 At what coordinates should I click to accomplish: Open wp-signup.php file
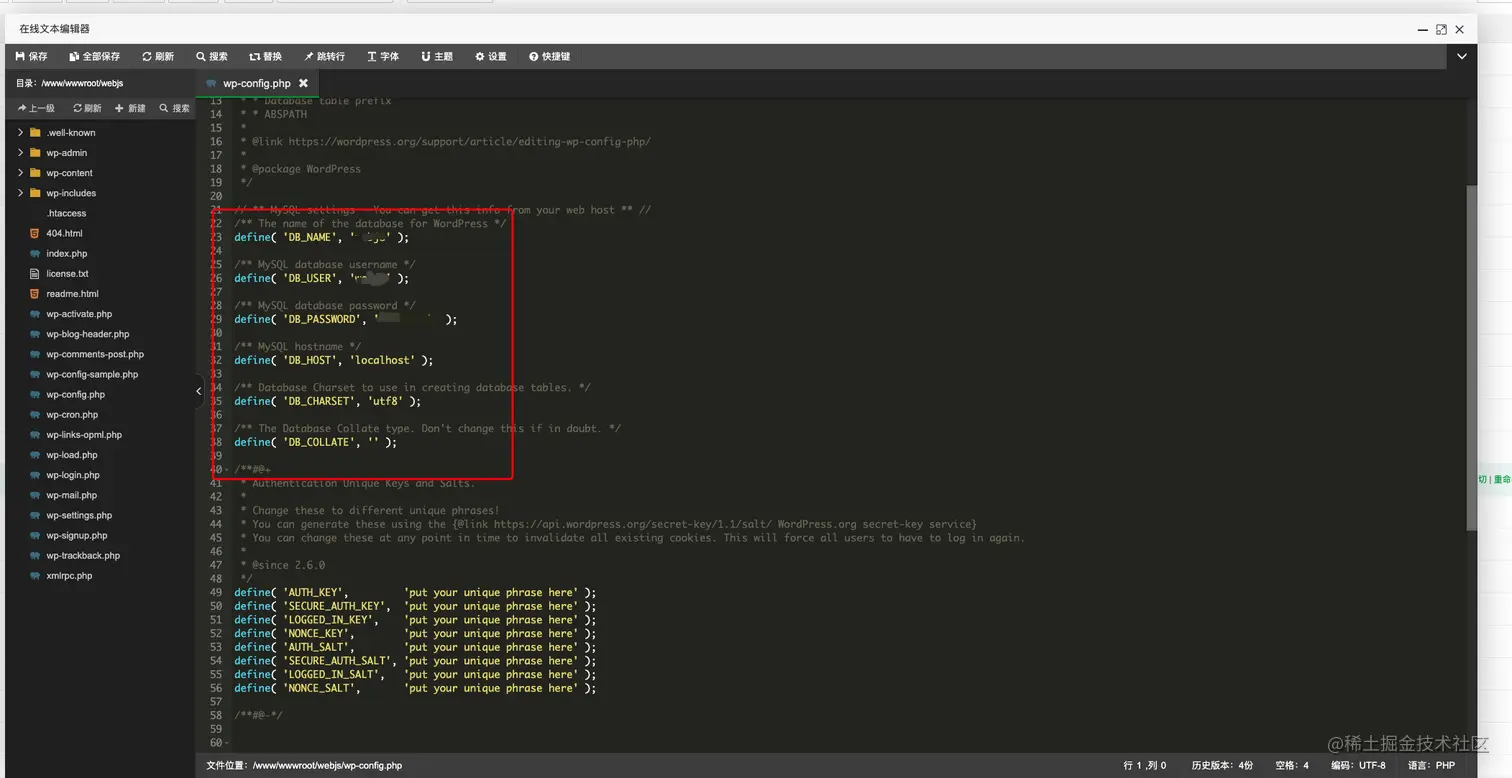click(x=77, y=536)
